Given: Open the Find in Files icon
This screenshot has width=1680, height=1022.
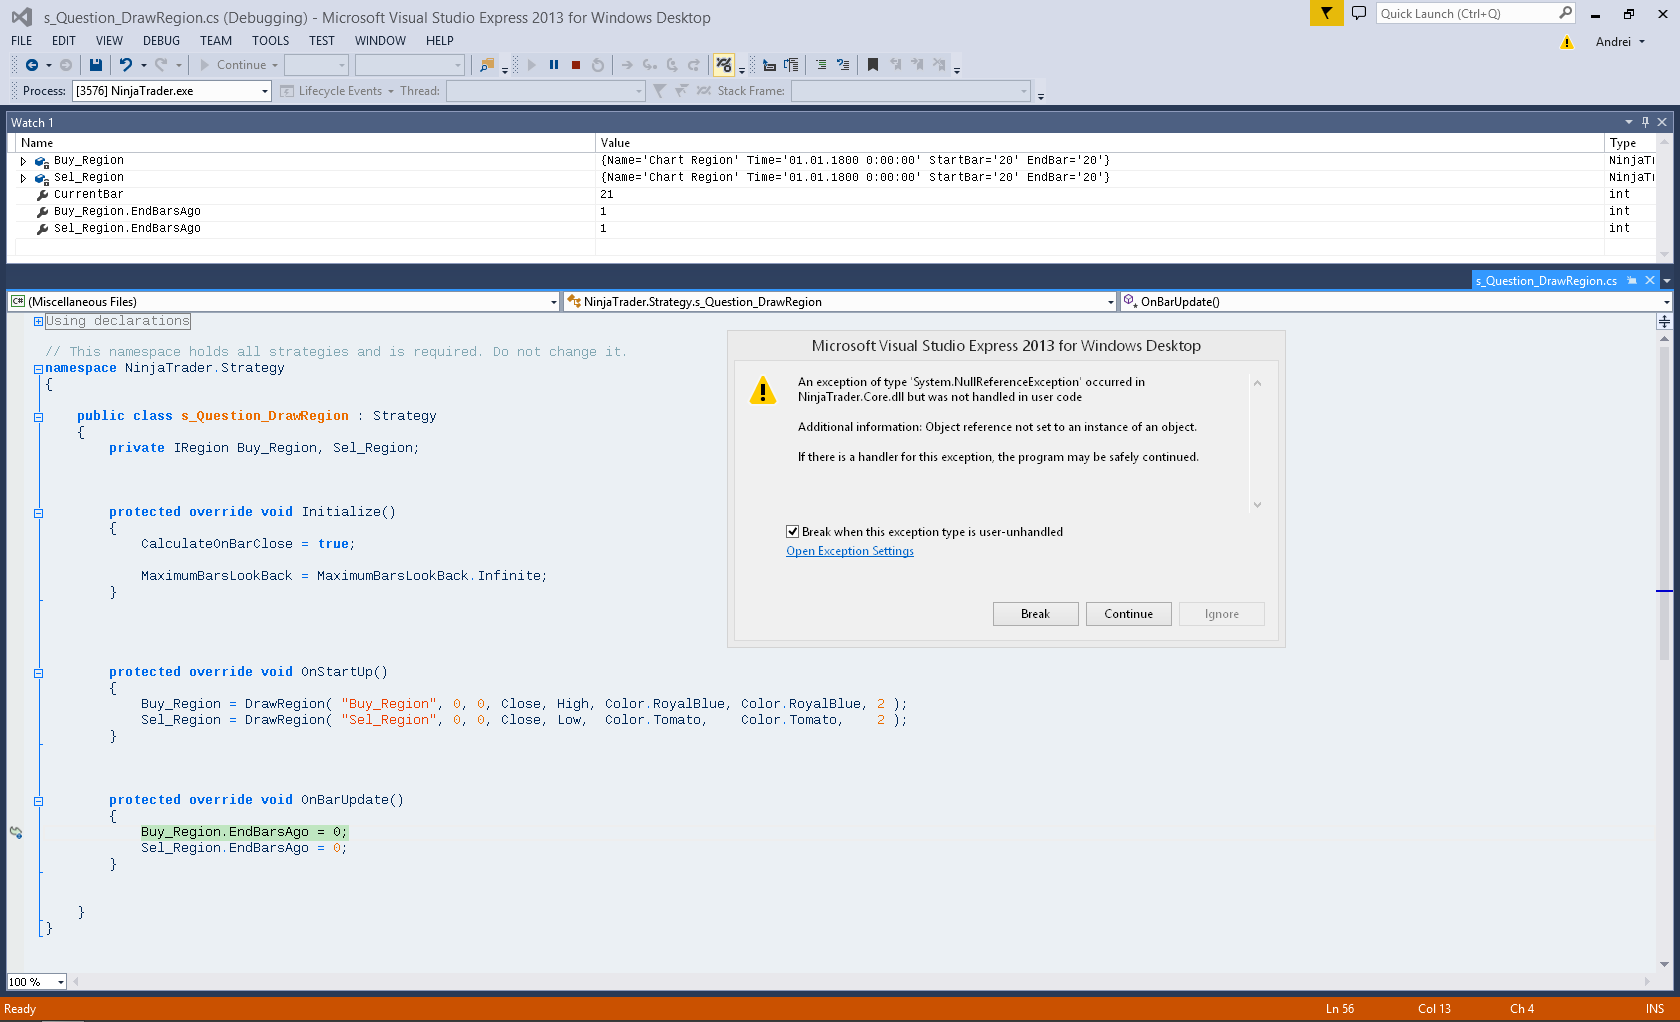Looking at the screenshot, I should [x=487, y=65].
